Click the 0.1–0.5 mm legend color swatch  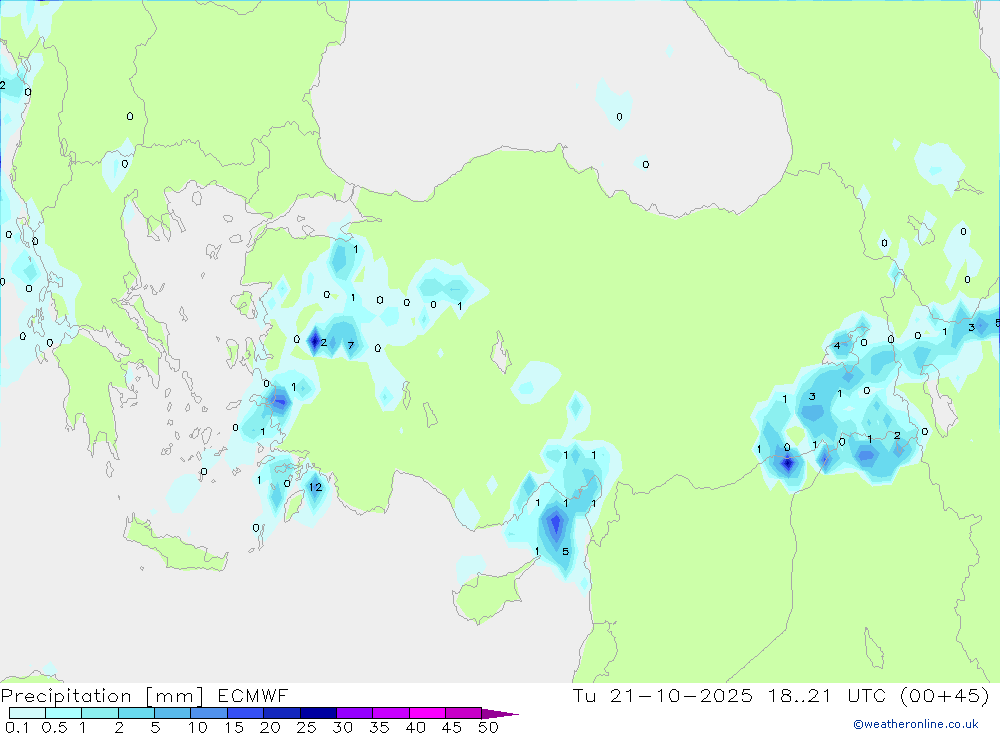[x=27, y=713]
